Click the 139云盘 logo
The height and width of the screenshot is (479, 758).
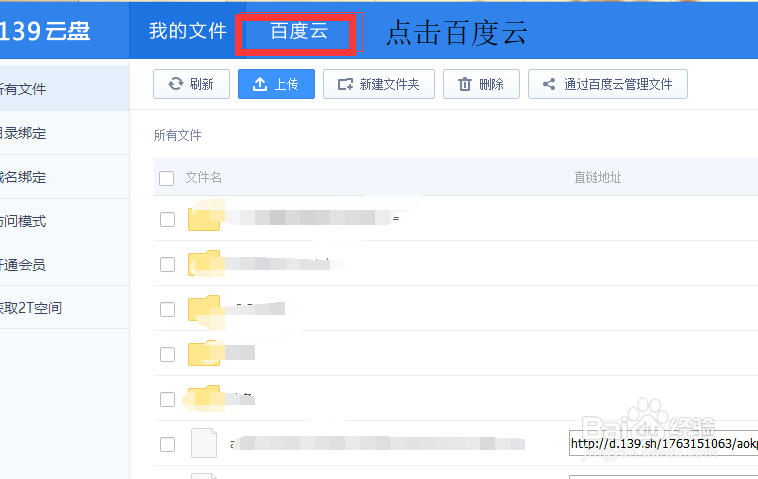(44, 31)
